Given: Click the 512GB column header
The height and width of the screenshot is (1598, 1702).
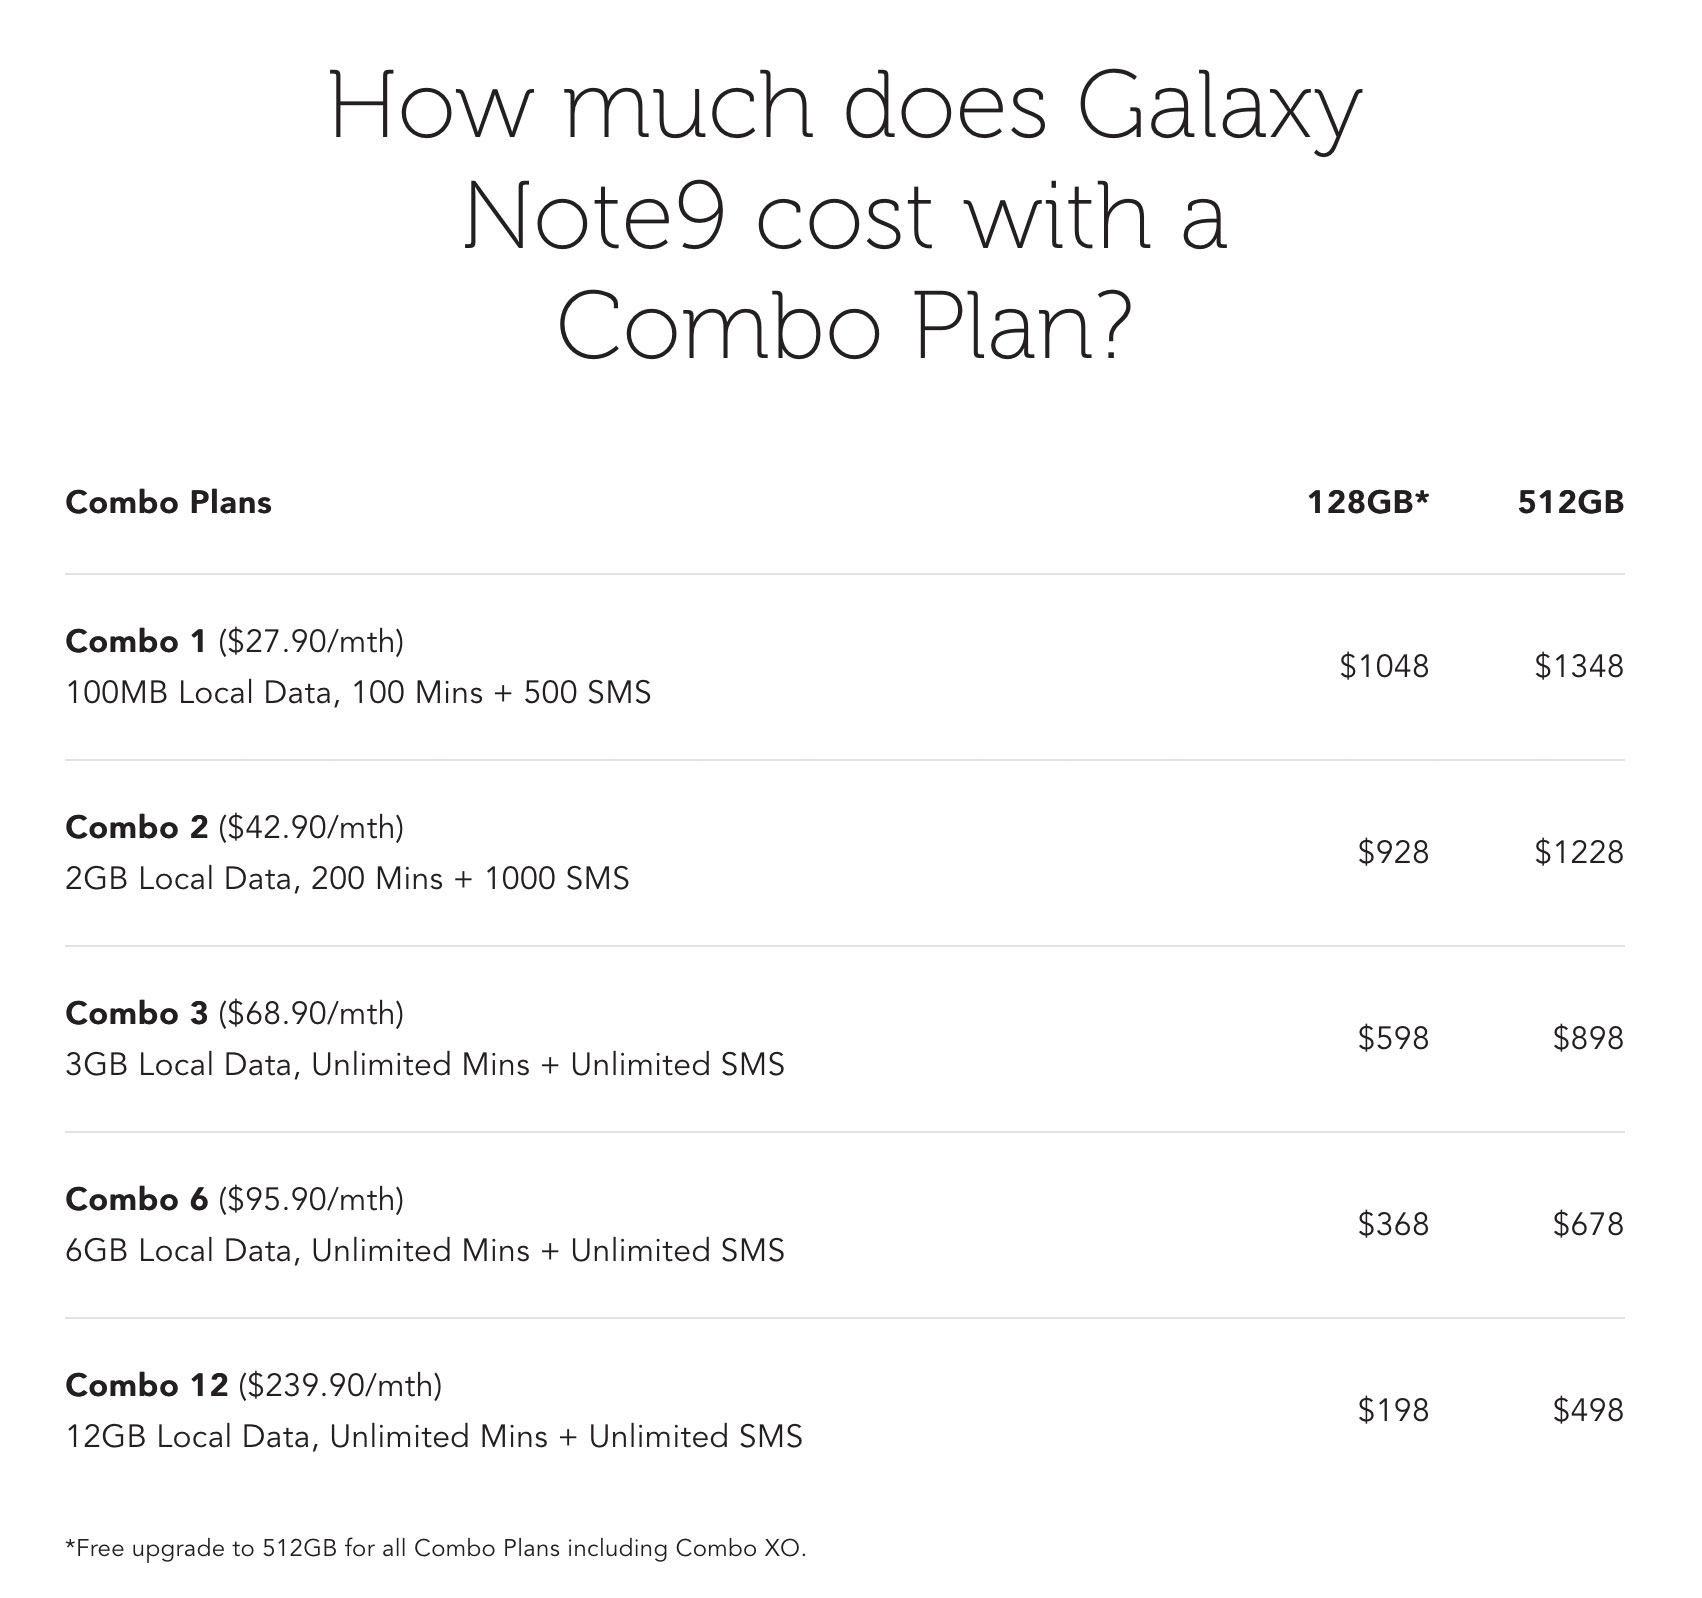Looking at the screenshot, I should coord(1570,502).
